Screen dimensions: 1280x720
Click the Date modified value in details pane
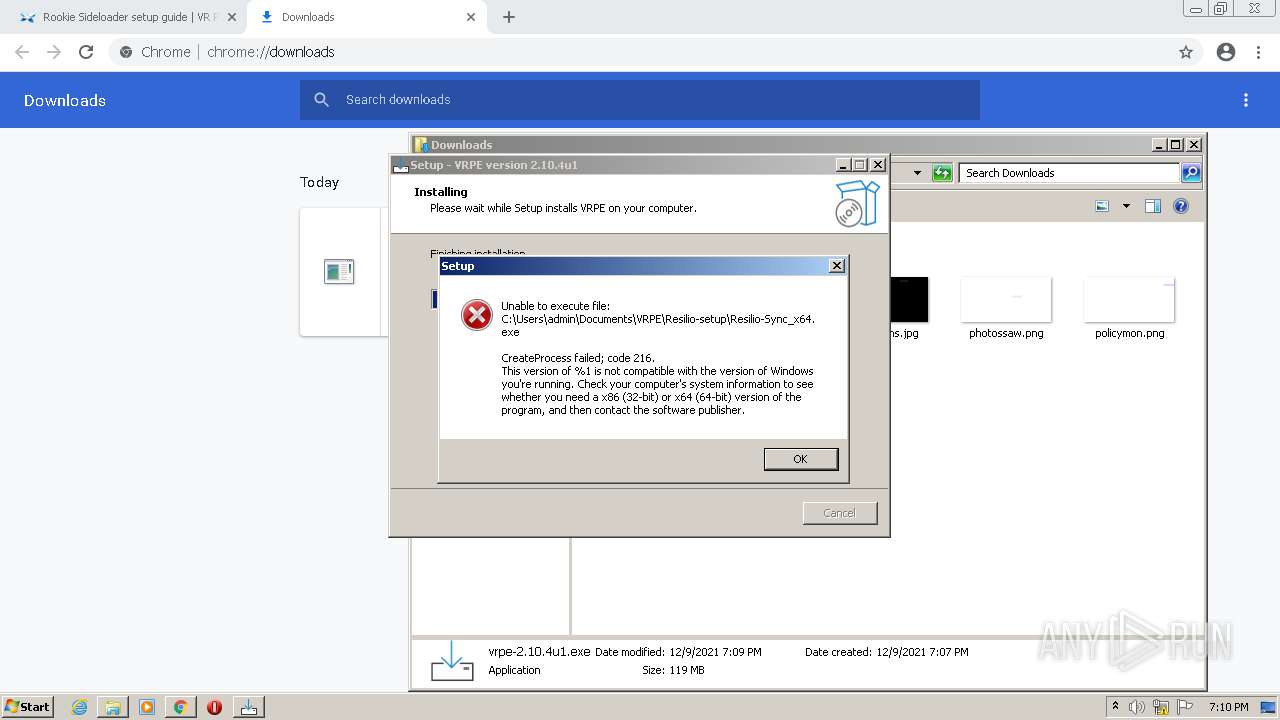click(x=715, y=652)
